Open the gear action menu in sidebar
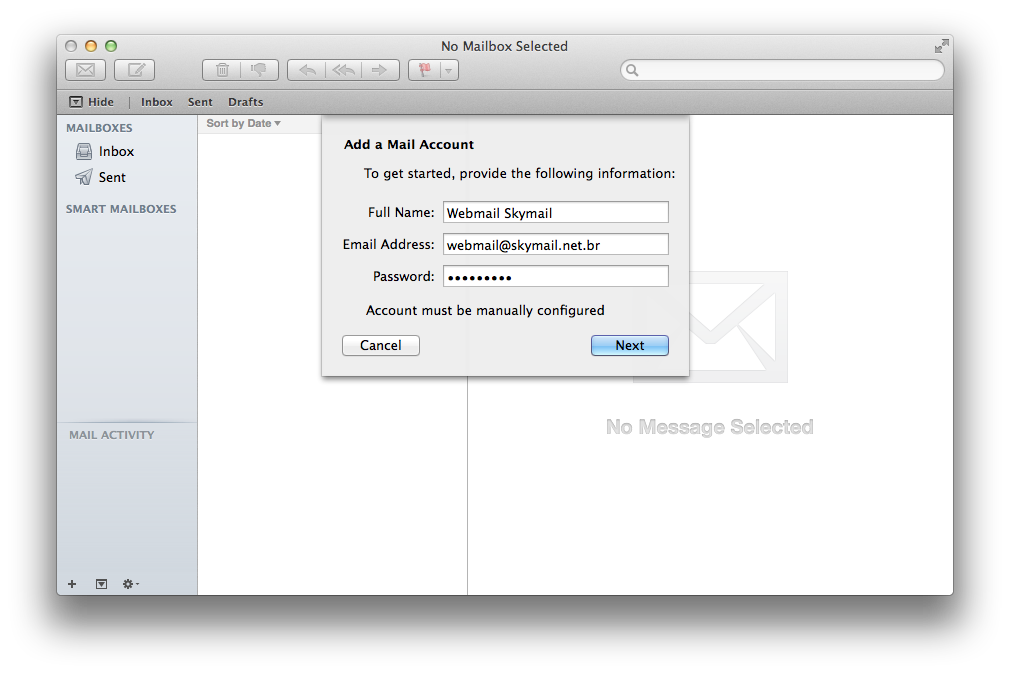The height and width of the screenshot is (674, 1010). [130, 584]
